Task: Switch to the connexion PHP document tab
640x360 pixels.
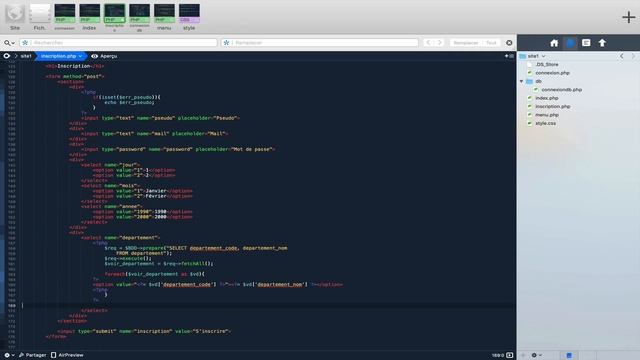Action: (x=64, y=16)
